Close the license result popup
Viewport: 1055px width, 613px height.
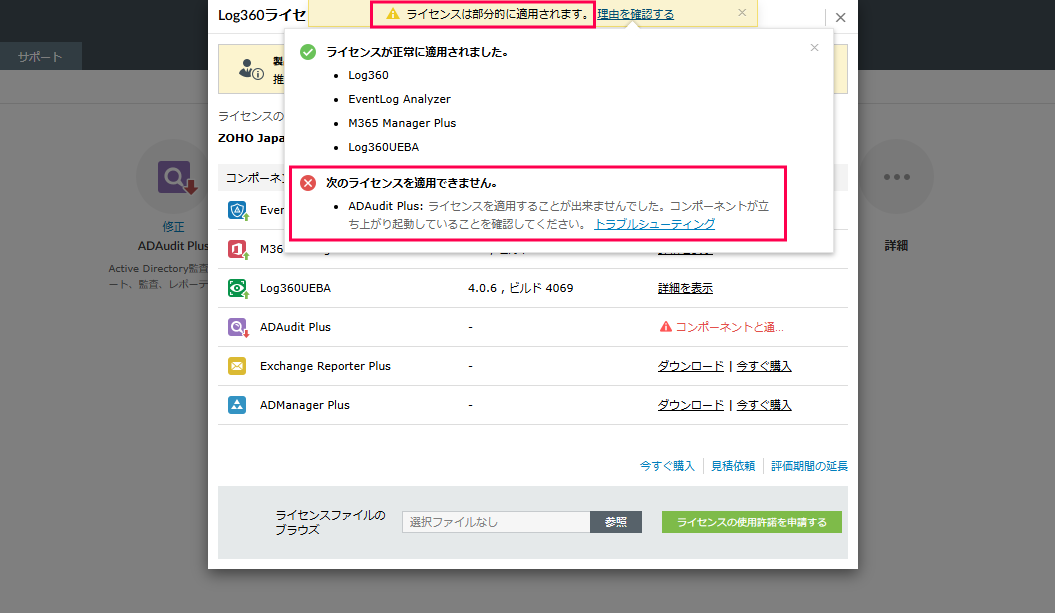814,48
